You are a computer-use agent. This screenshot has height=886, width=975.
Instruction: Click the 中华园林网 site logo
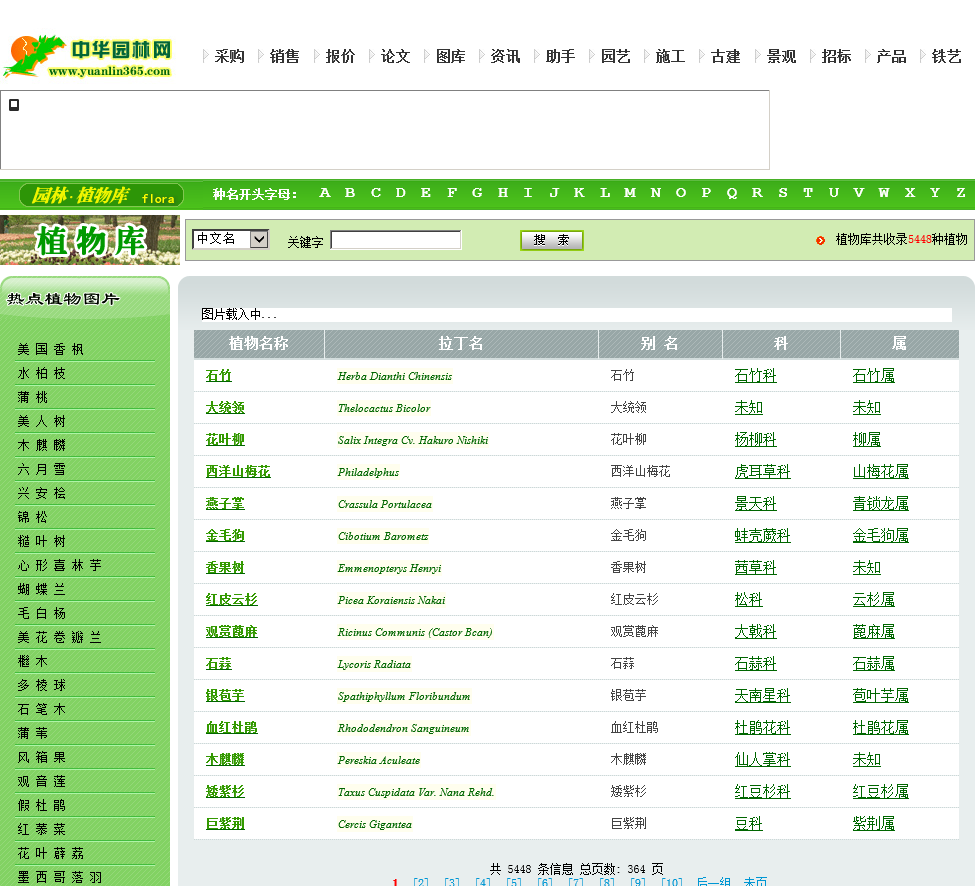tap(88, 57)
